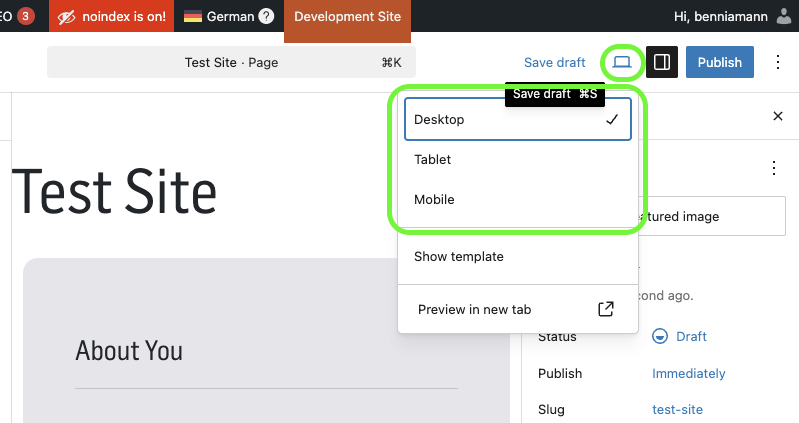Screen dimensions: 799x423
Task: Open the Immediately publish date dropdown
Action: pos(689,373)
